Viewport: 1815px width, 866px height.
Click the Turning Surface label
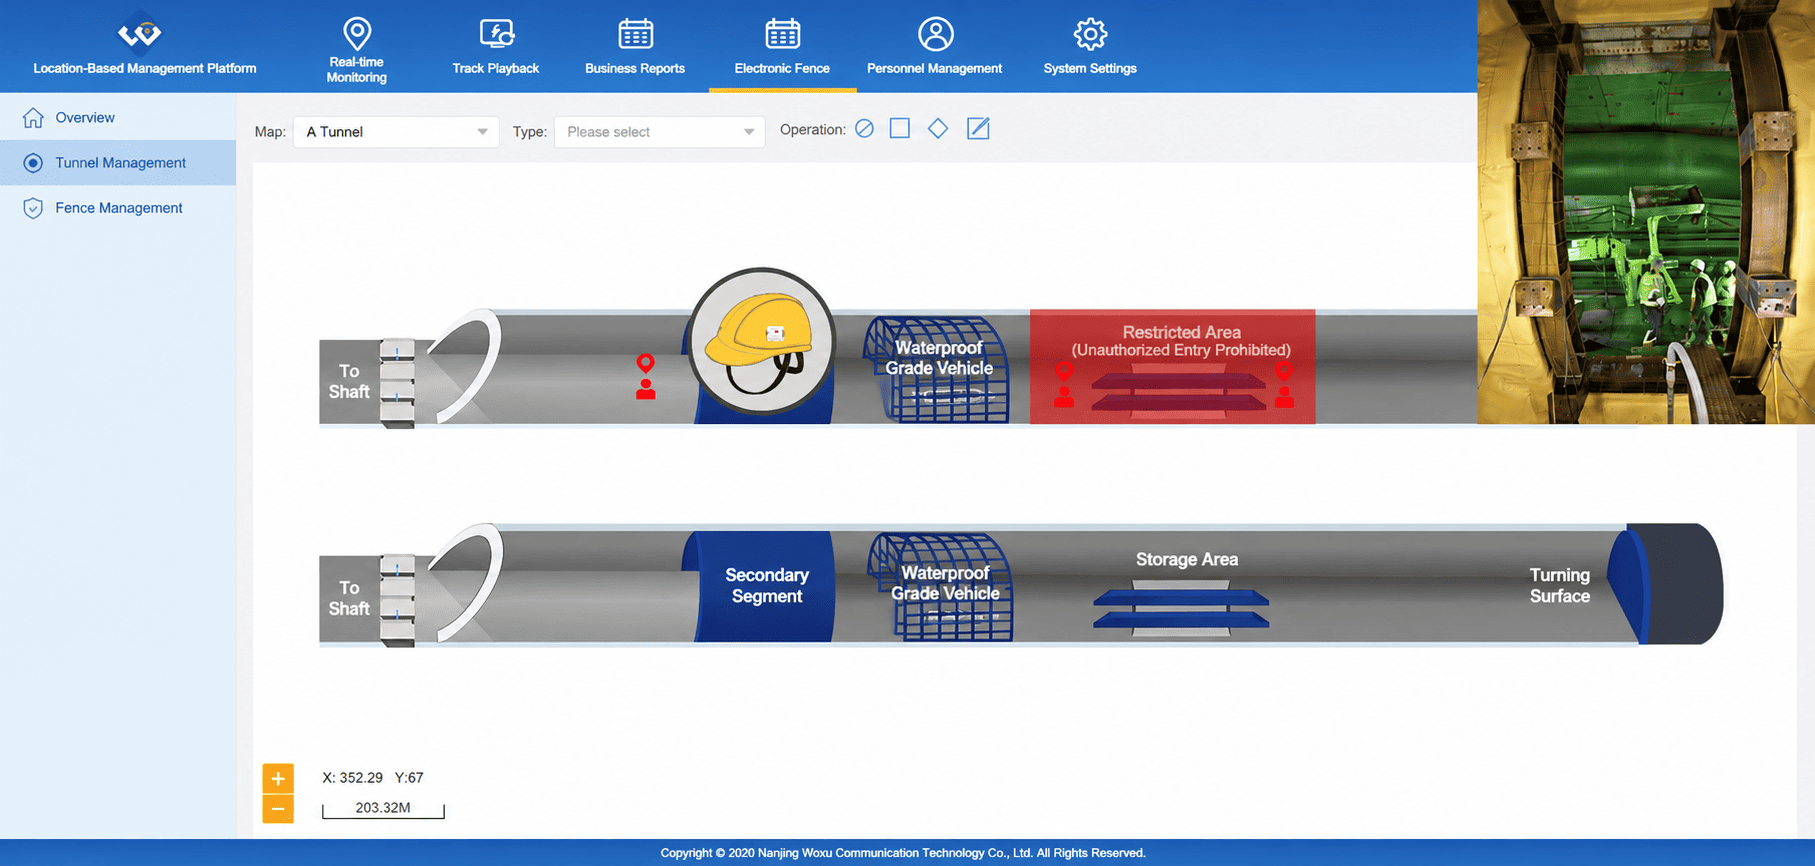pyautogui.click(x=1559, y=585)
